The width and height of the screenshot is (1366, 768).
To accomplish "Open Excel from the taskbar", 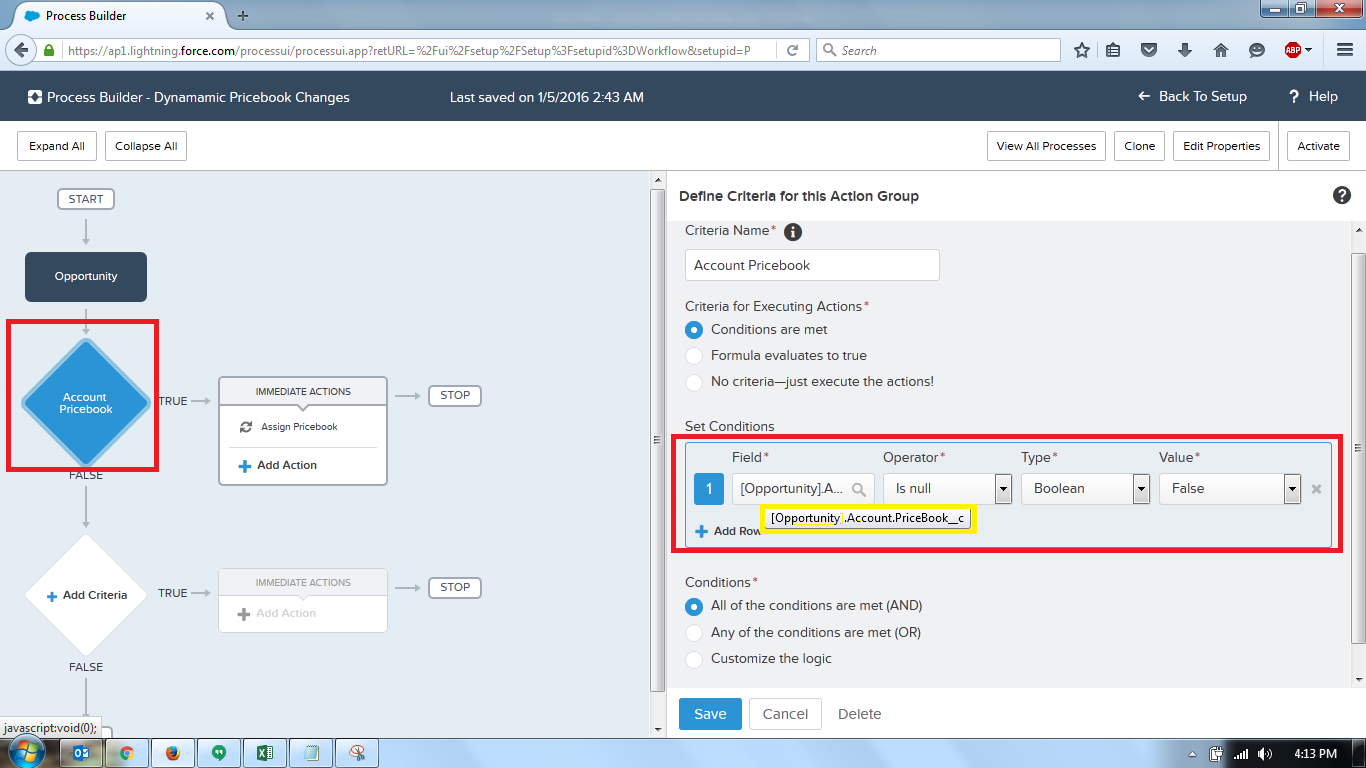I will 265,753.
